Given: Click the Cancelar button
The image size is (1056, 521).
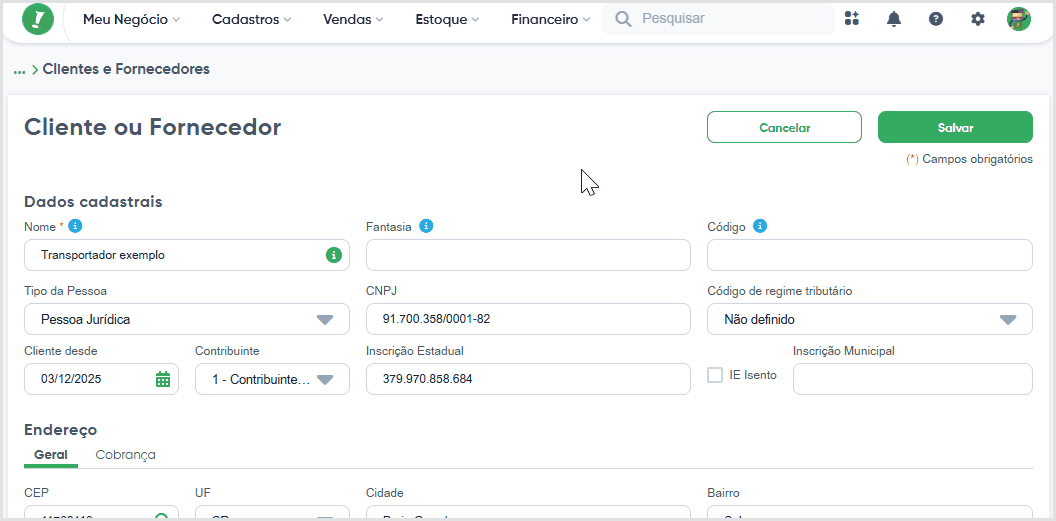Looking at the screenshot, I should click(x=785, y=127).
